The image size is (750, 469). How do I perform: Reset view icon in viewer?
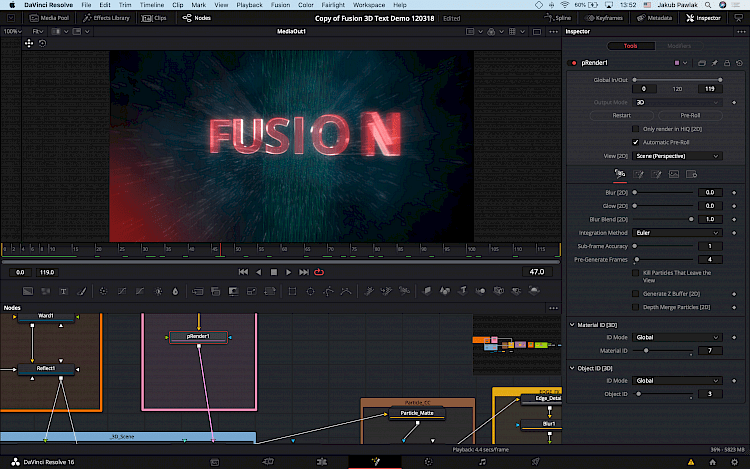coord(42,43)
